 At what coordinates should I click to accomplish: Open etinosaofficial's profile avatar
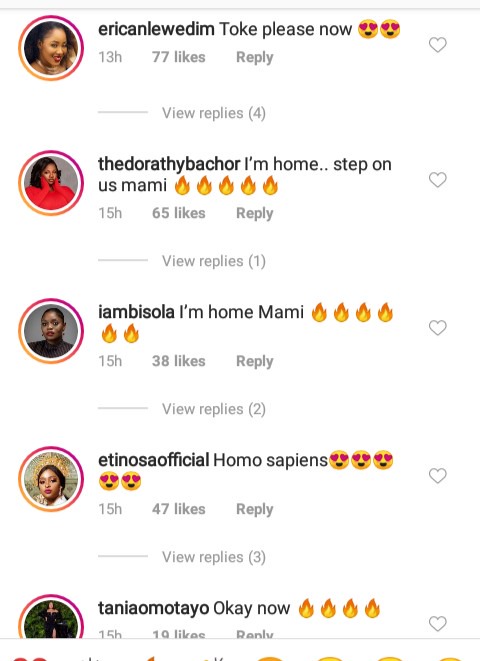tap(51, 479)
